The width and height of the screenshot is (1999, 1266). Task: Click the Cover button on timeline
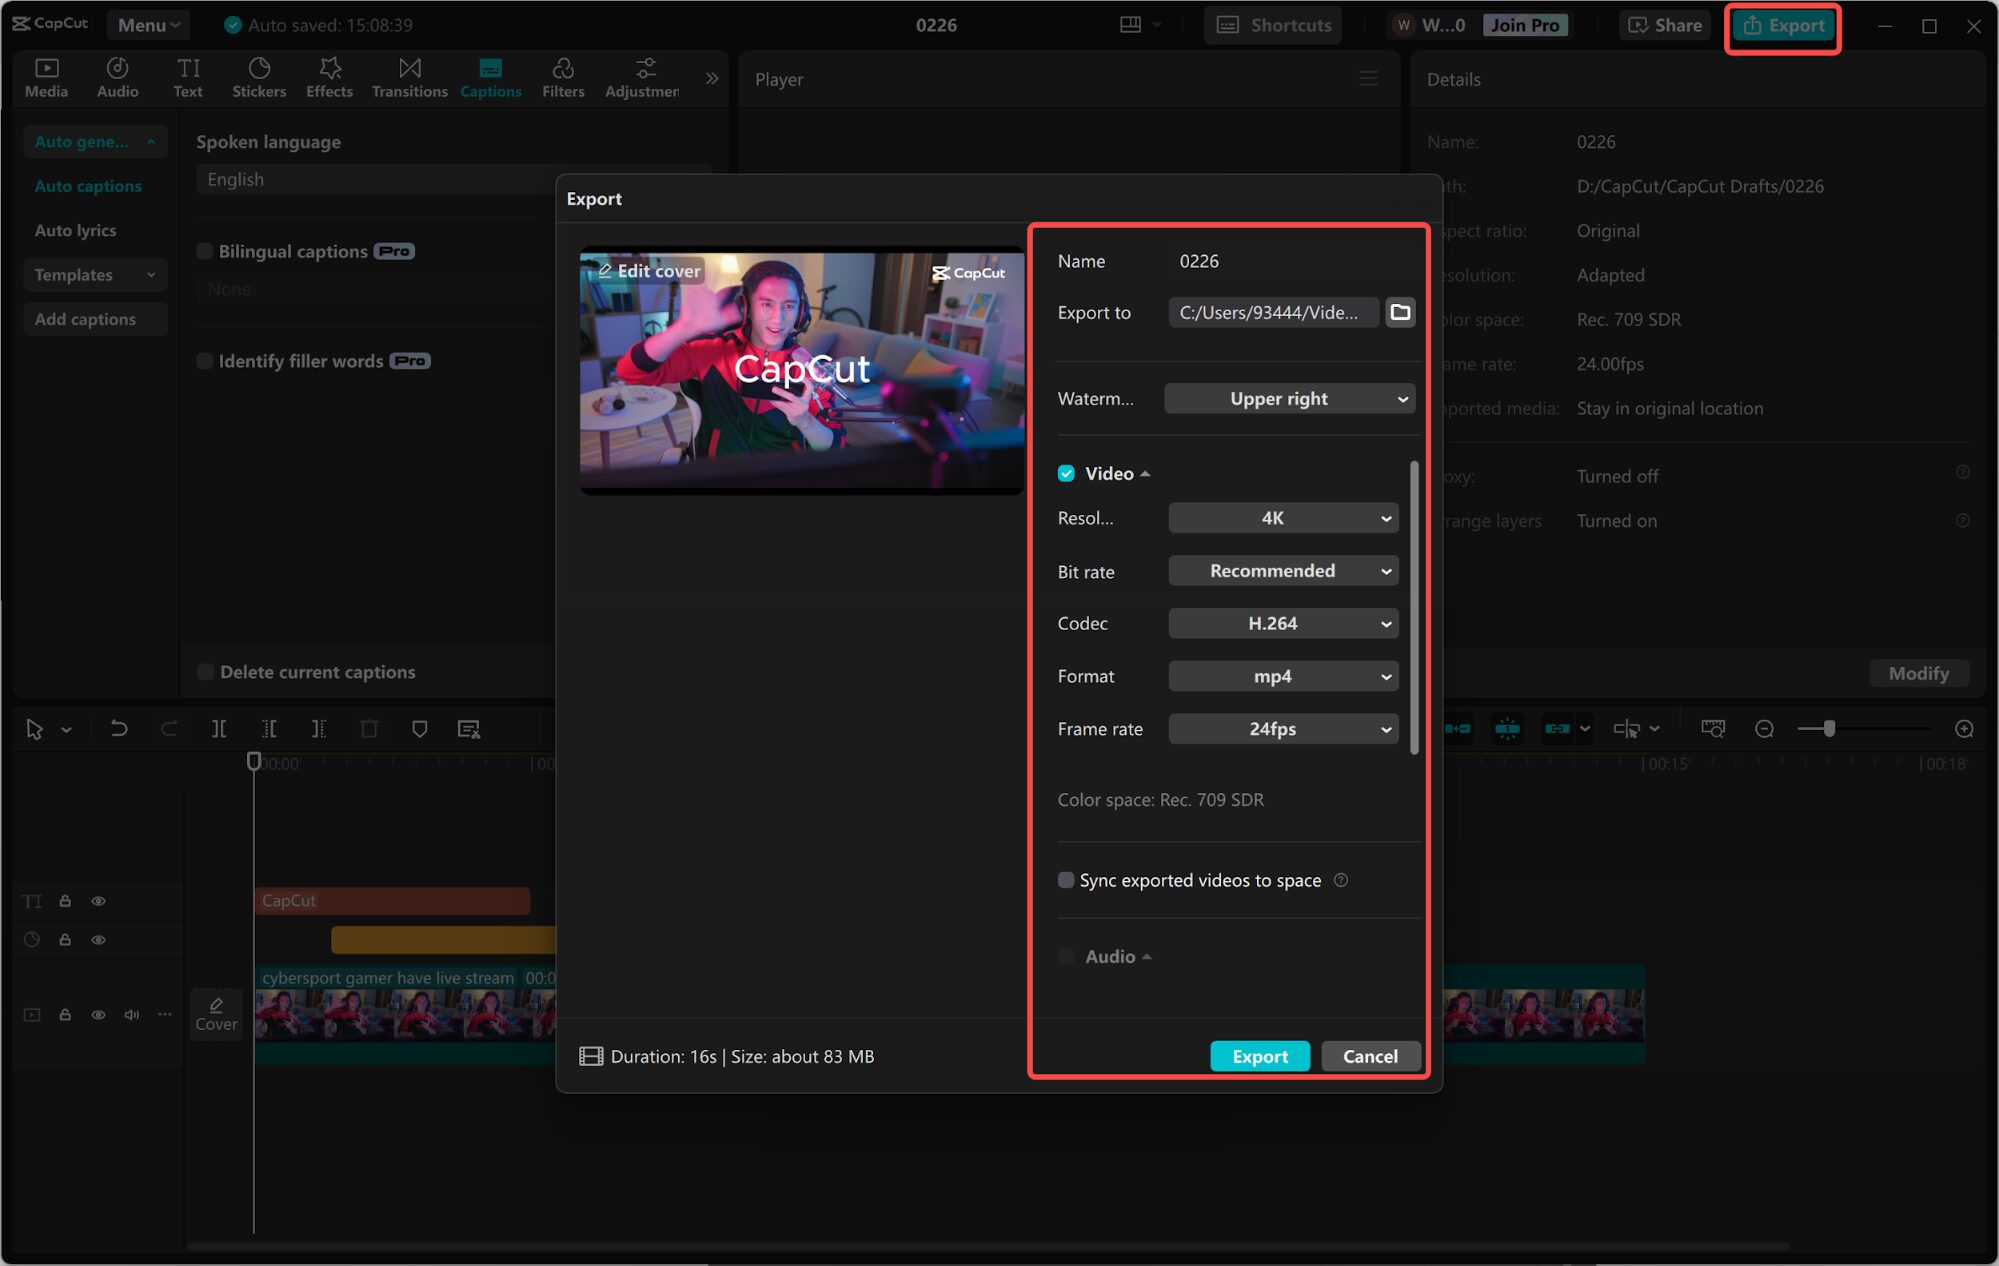216,1014
